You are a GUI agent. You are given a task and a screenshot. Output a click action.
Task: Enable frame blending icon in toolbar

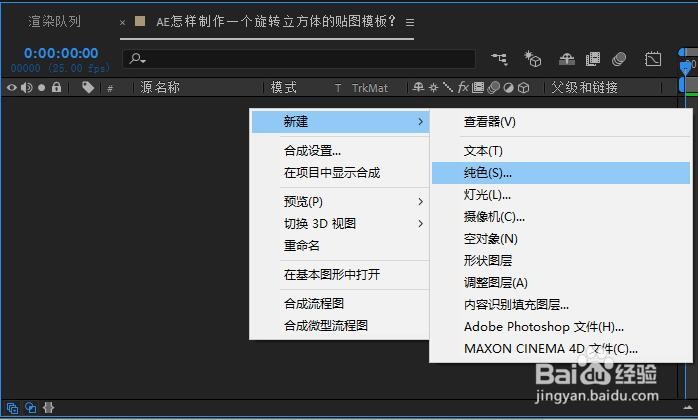tap(592, 59)
